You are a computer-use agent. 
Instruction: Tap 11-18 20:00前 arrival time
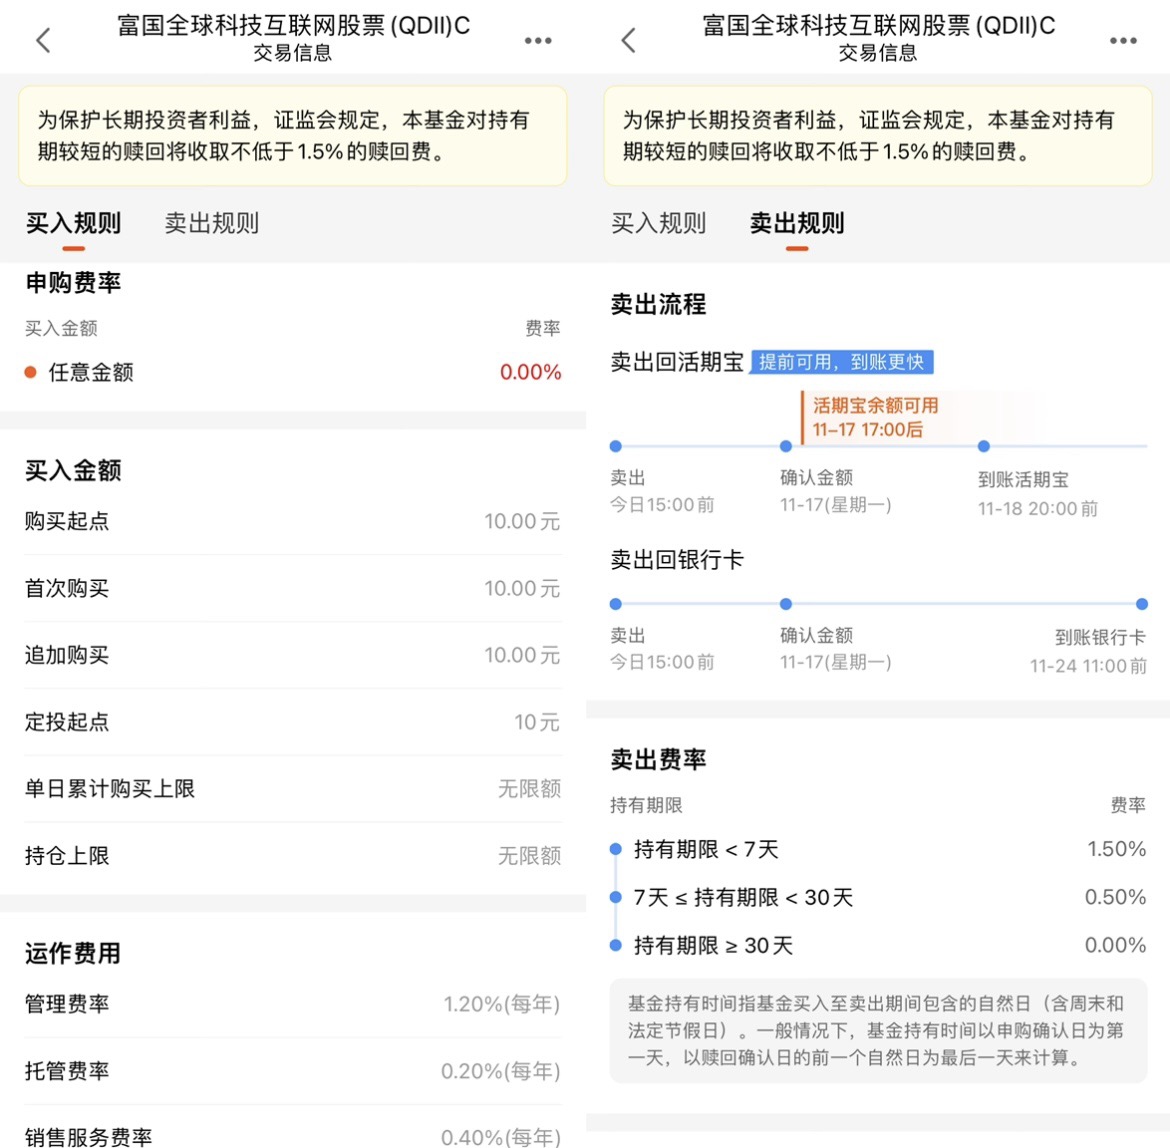pyautogui.click(x=1038, y=509)
